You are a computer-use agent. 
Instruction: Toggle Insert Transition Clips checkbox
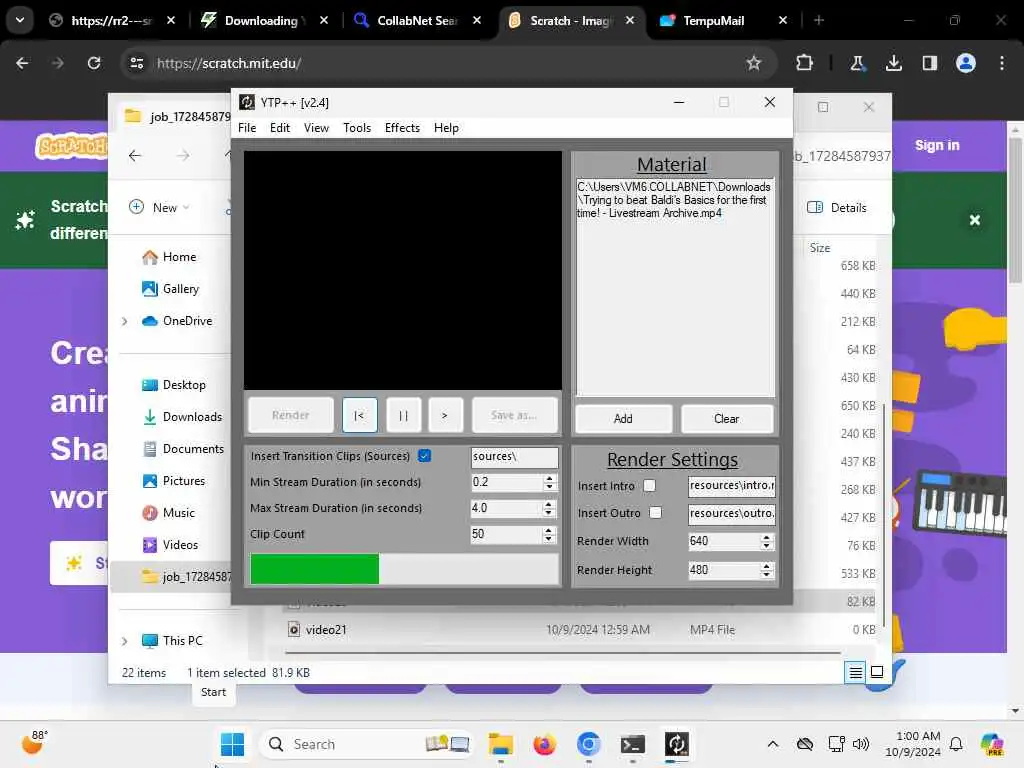[x=424, y=456]
